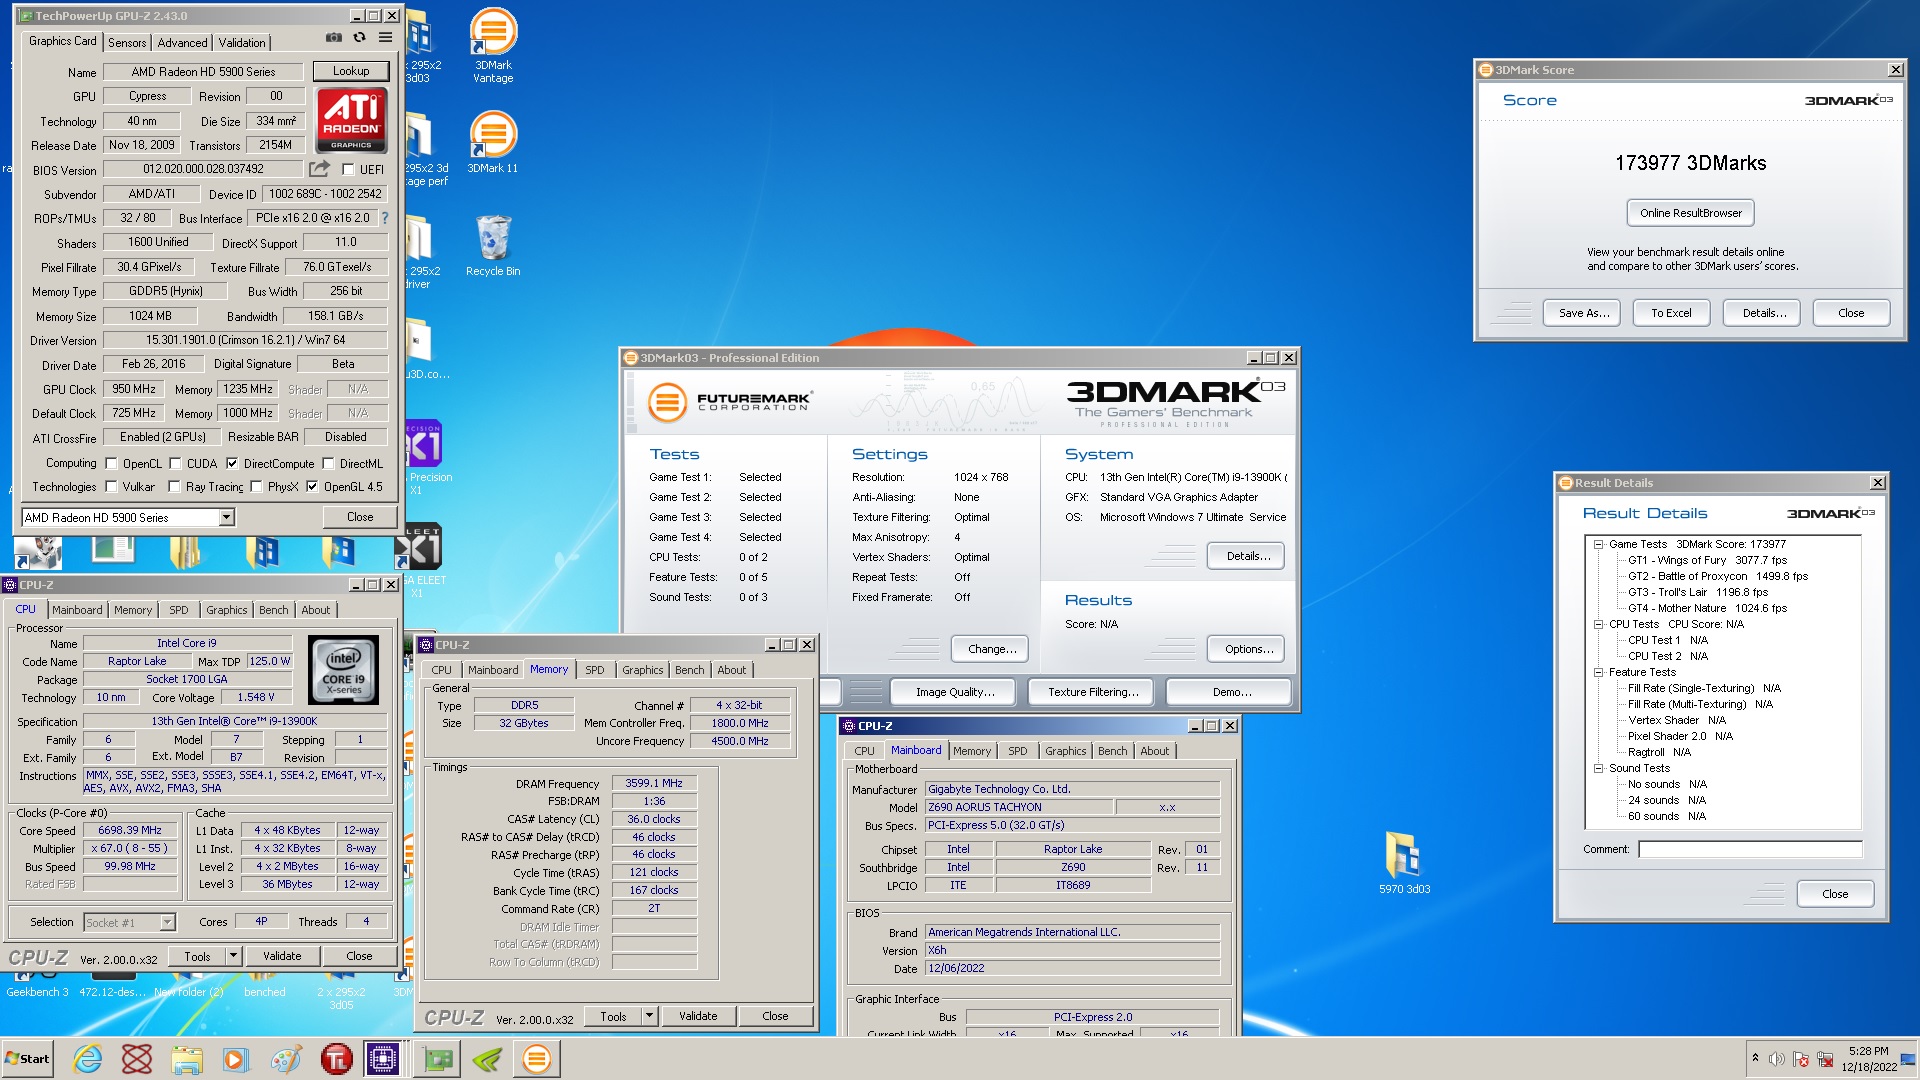Click the Start button
Screen dimensions: 1920x1080
pyautogui.click(x=28, y=1059)
